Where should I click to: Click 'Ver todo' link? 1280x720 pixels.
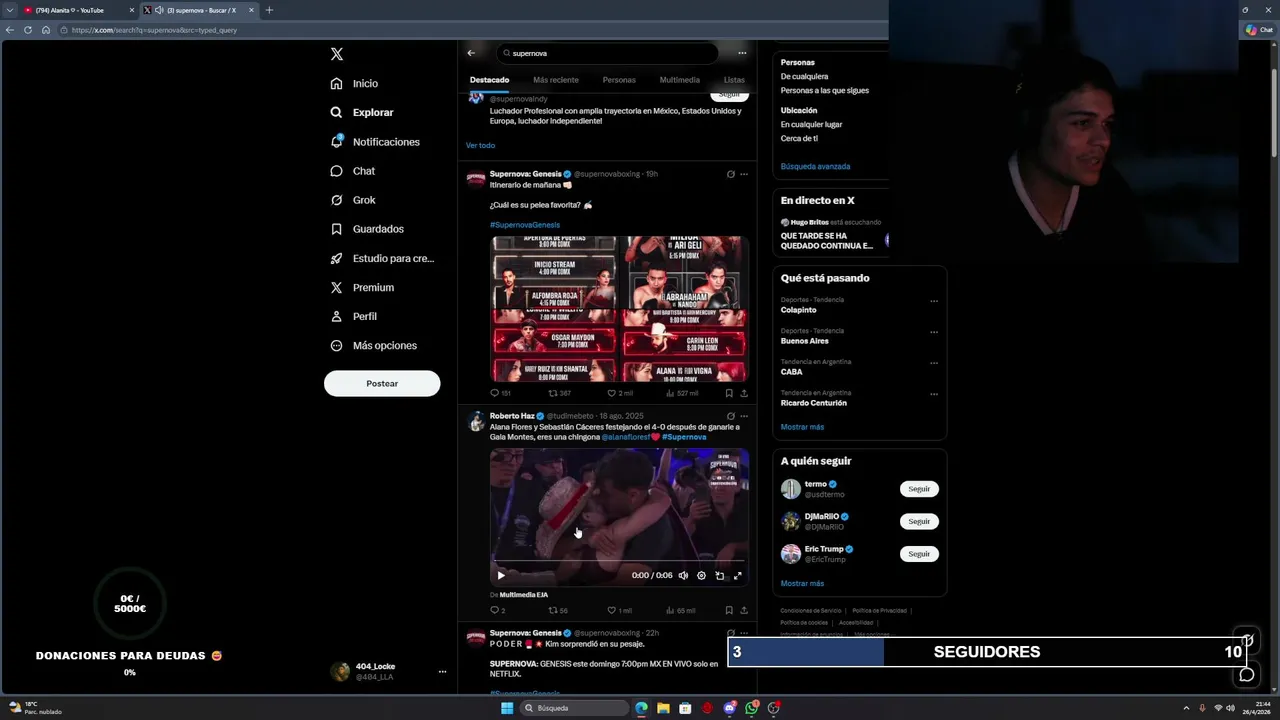coord(480,145)
